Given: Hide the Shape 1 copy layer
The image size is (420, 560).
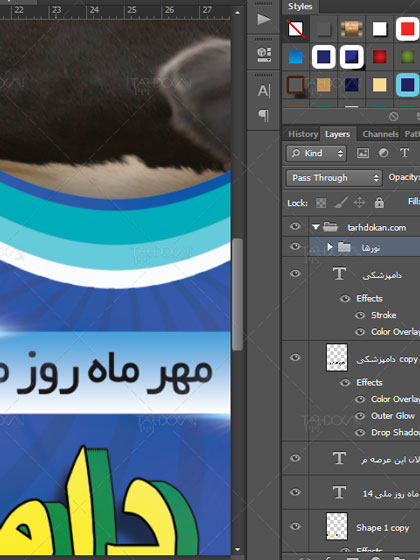Looking at the screenshot, I should point(295,526).
